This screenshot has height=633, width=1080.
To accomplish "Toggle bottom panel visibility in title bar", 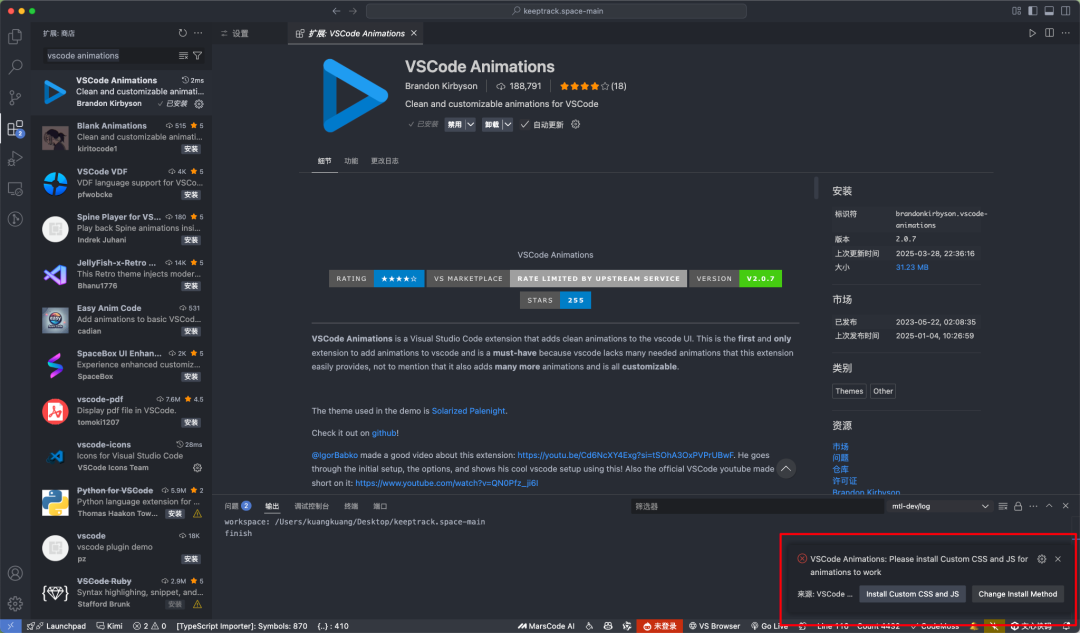I will tap(1049, 11).
